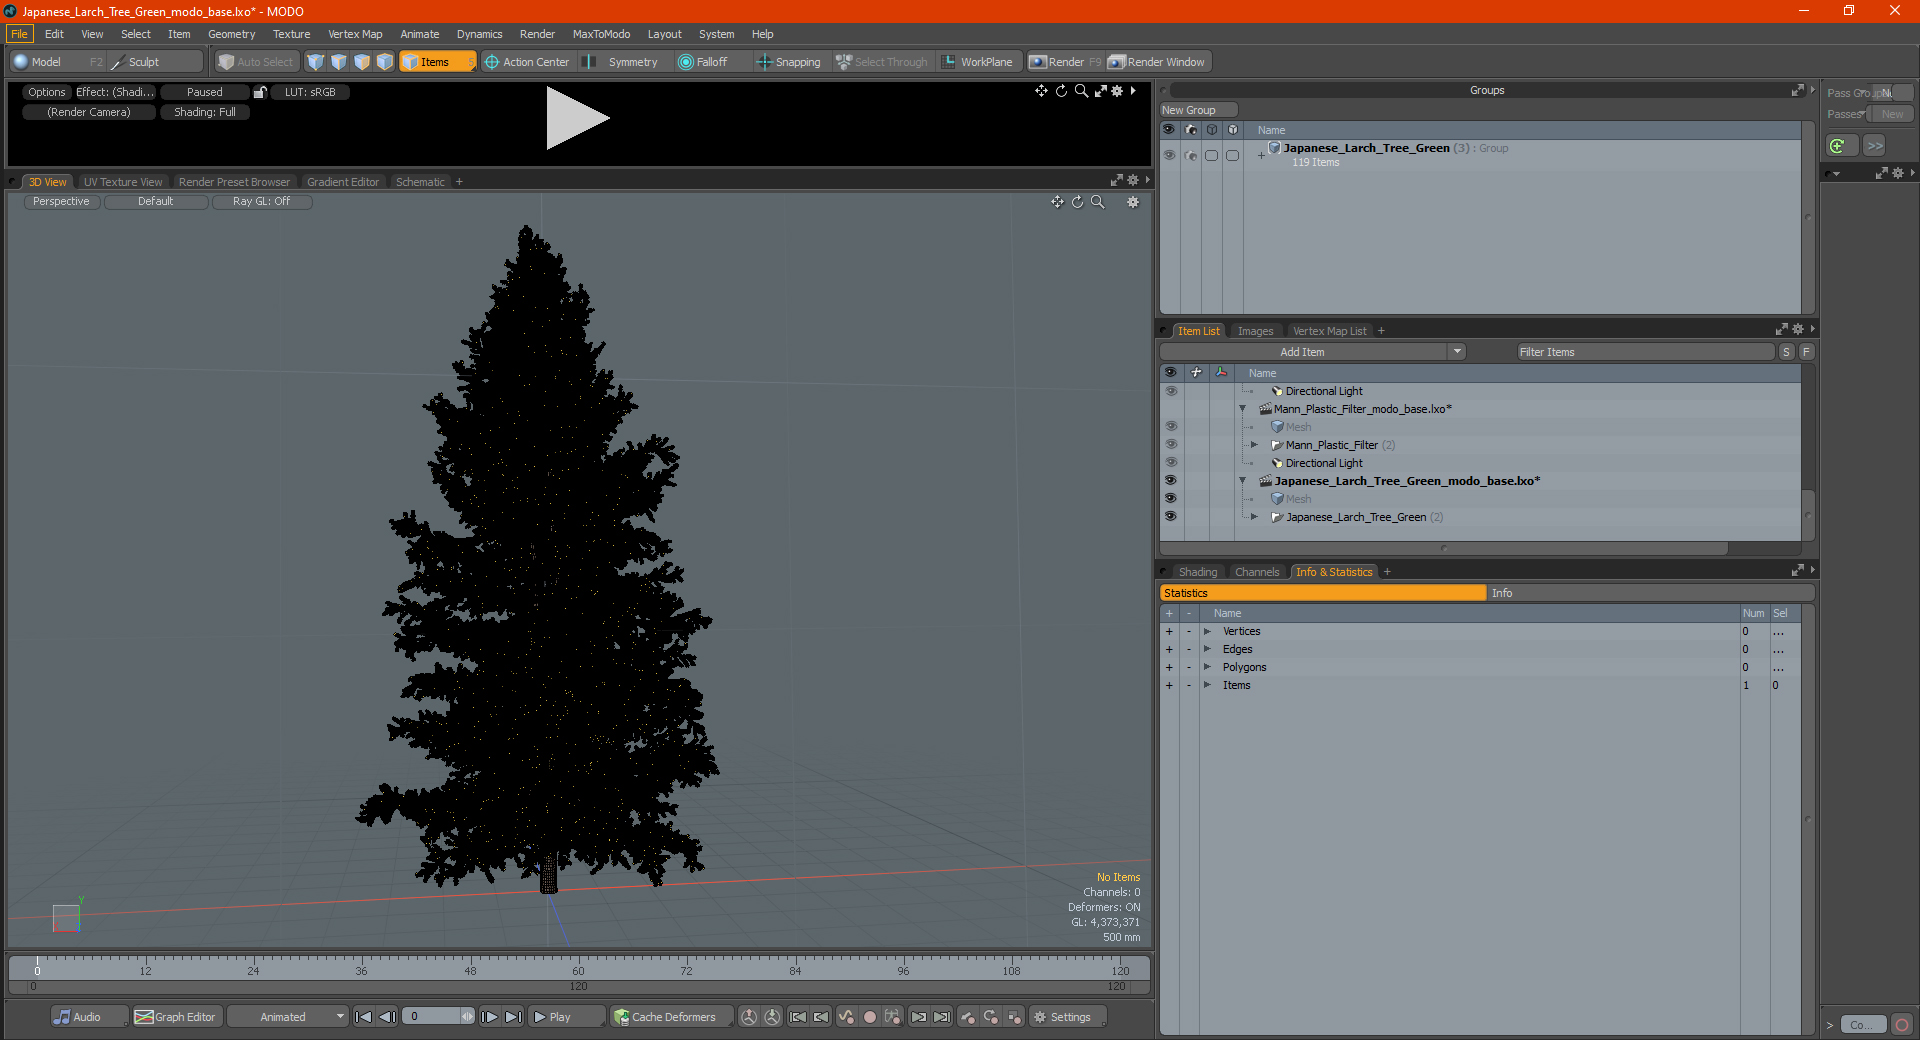1920x1040 pixels.
Task: Toggle visibility of Japanese_Larch_Tree_Green group
Action: [1168, 155]
